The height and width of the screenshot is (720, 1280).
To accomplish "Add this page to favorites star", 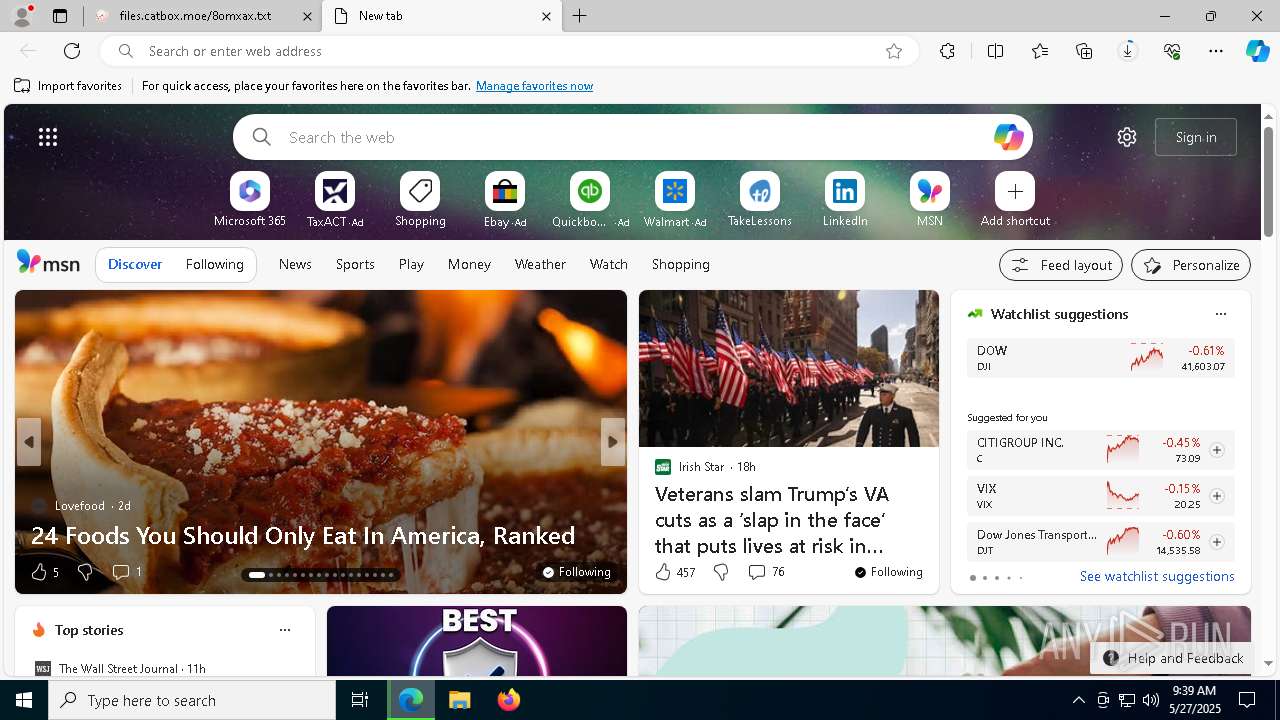I will [894, 51].
